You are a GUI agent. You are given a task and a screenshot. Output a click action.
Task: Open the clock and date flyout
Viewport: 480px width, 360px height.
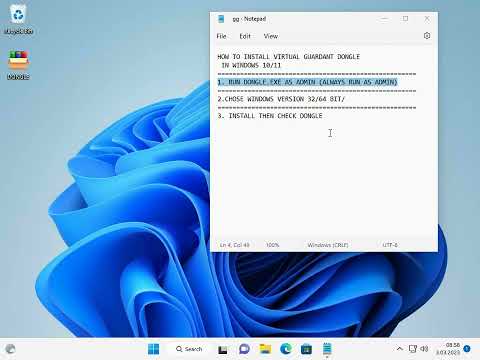pos(448,349)
